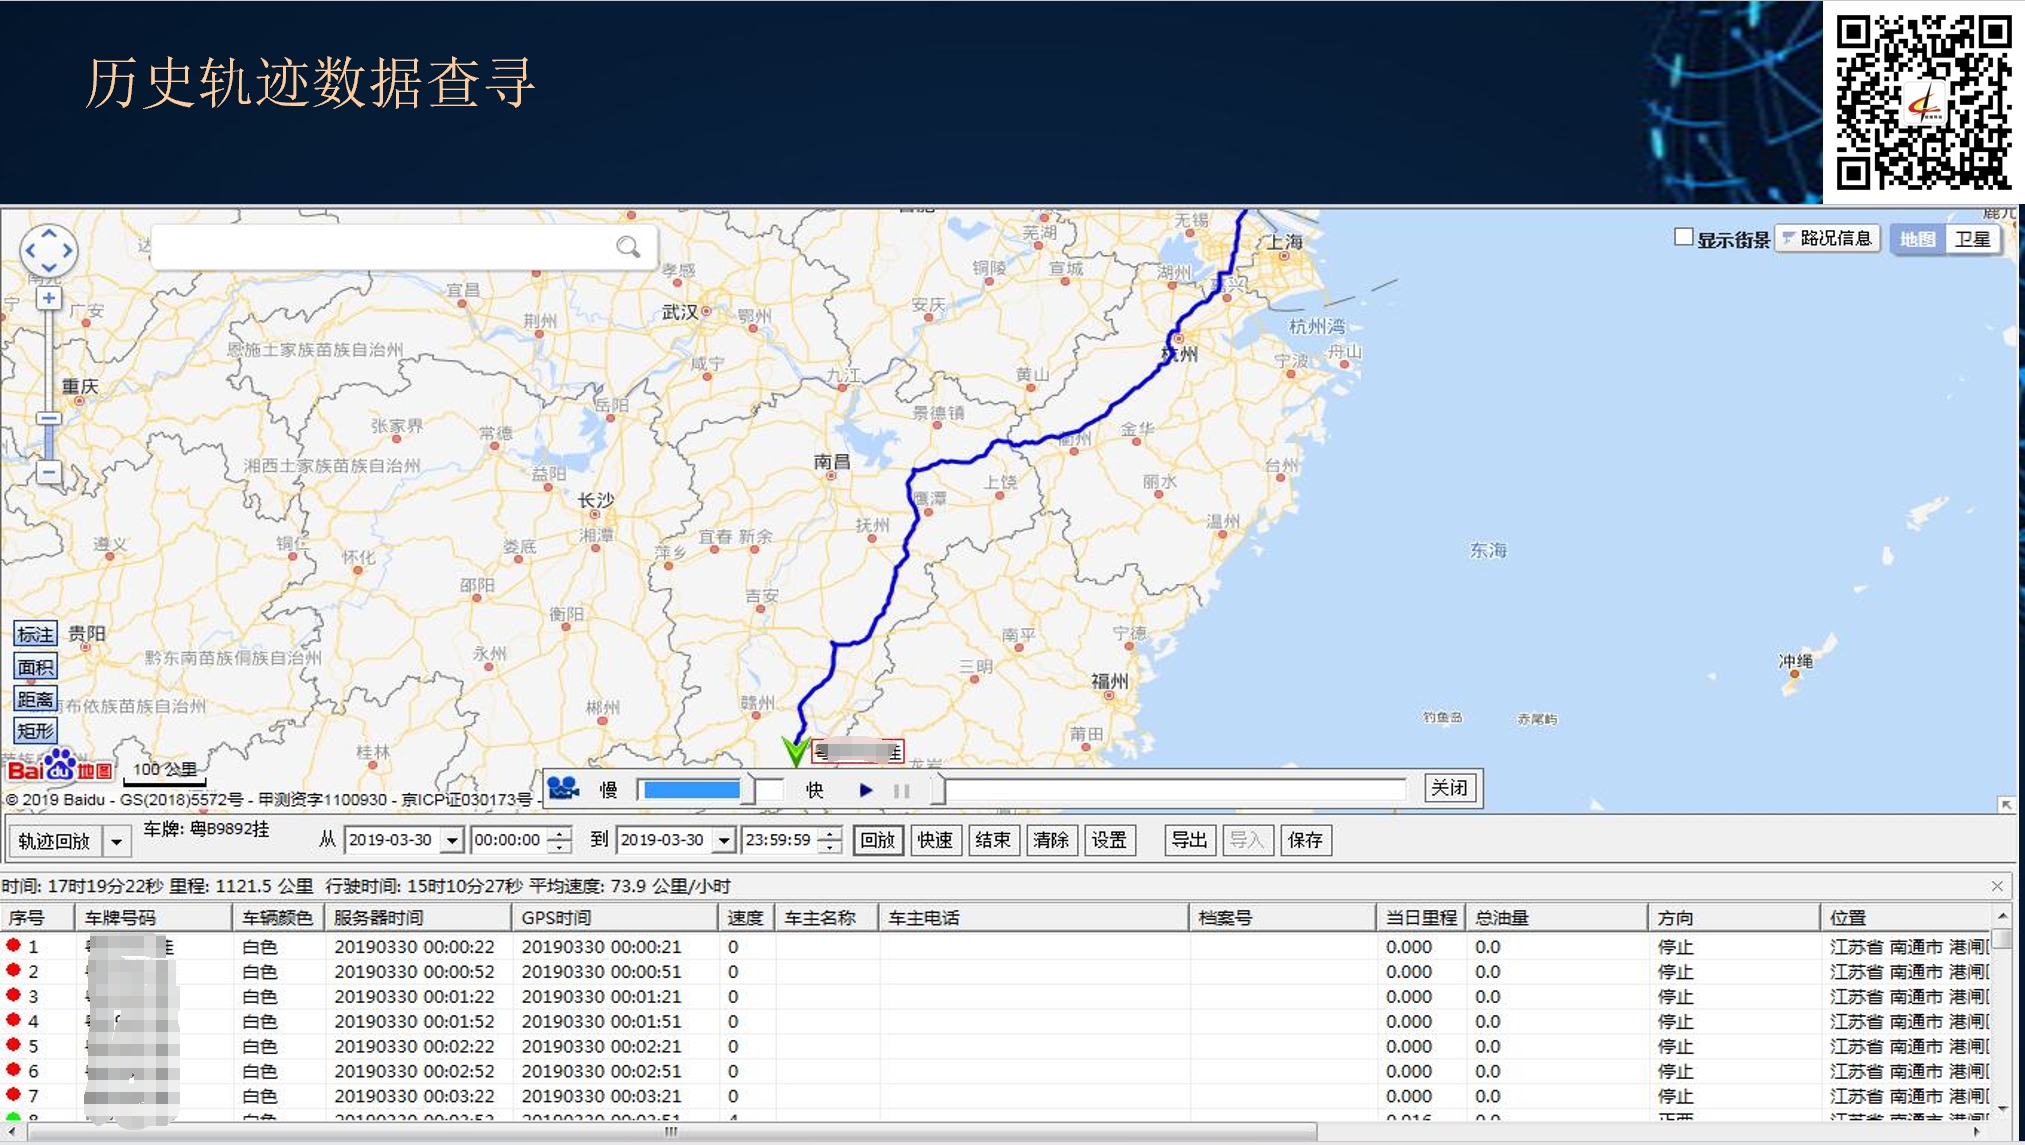
Task: Toggle the 路况信息 traffic layer
Action: [1828, 238]
